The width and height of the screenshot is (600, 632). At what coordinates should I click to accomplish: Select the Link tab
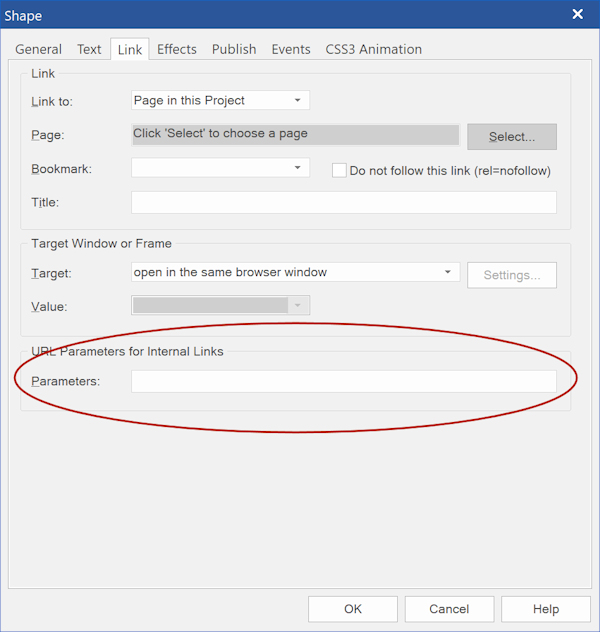(x=130, y=50)
